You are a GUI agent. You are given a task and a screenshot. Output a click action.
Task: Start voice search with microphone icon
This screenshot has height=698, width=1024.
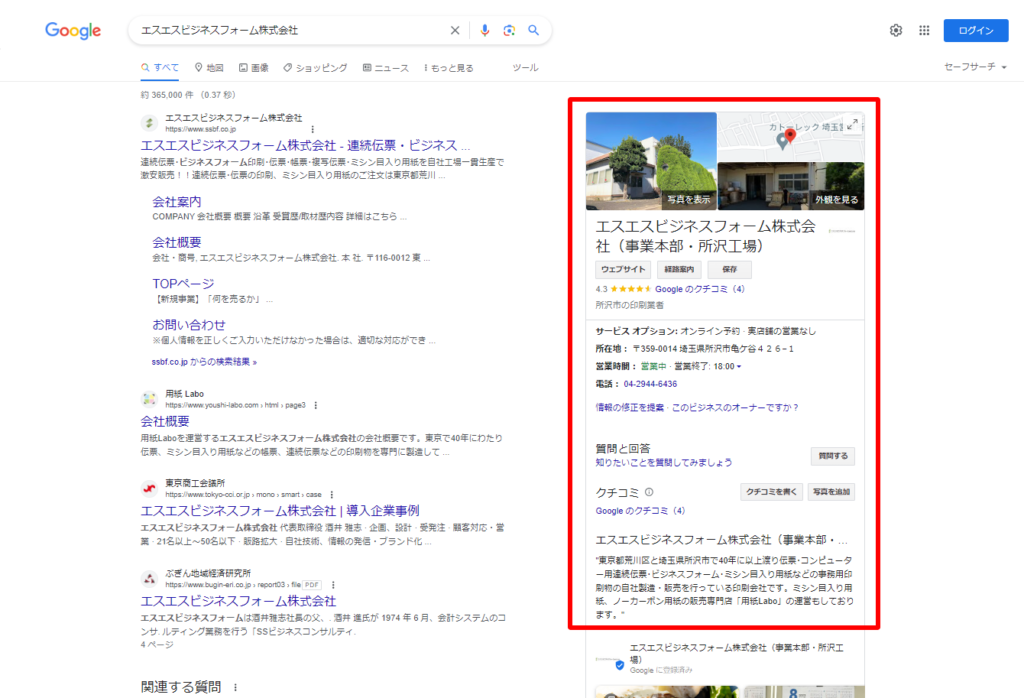[x=484, y=30]
